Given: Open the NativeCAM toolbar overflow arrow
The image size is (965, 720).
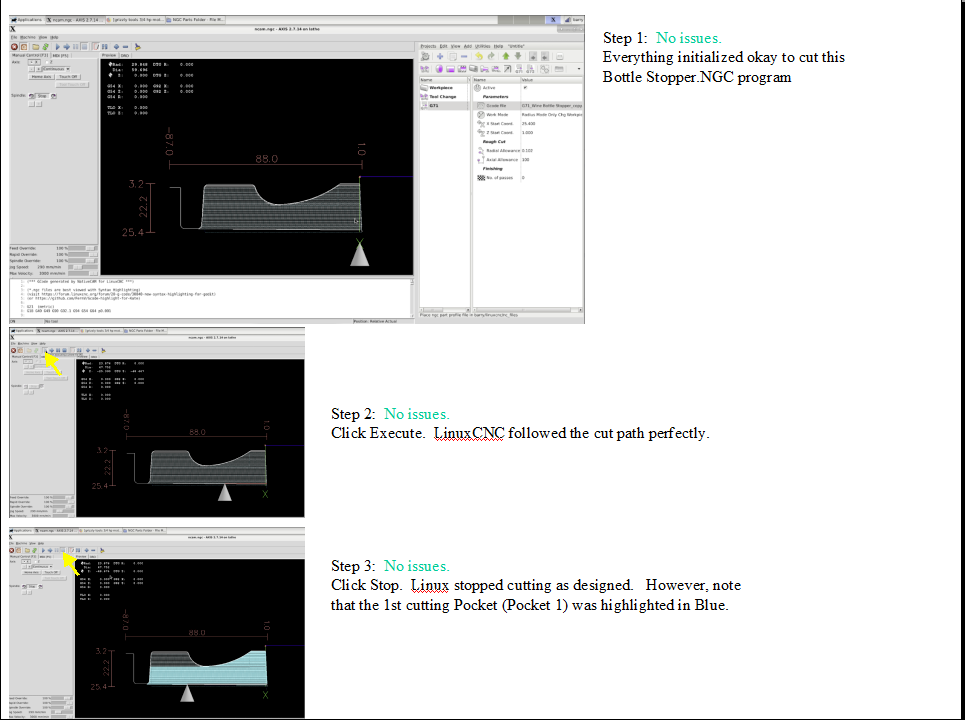Looking at the screenshot, I should (x=579, y=69).
